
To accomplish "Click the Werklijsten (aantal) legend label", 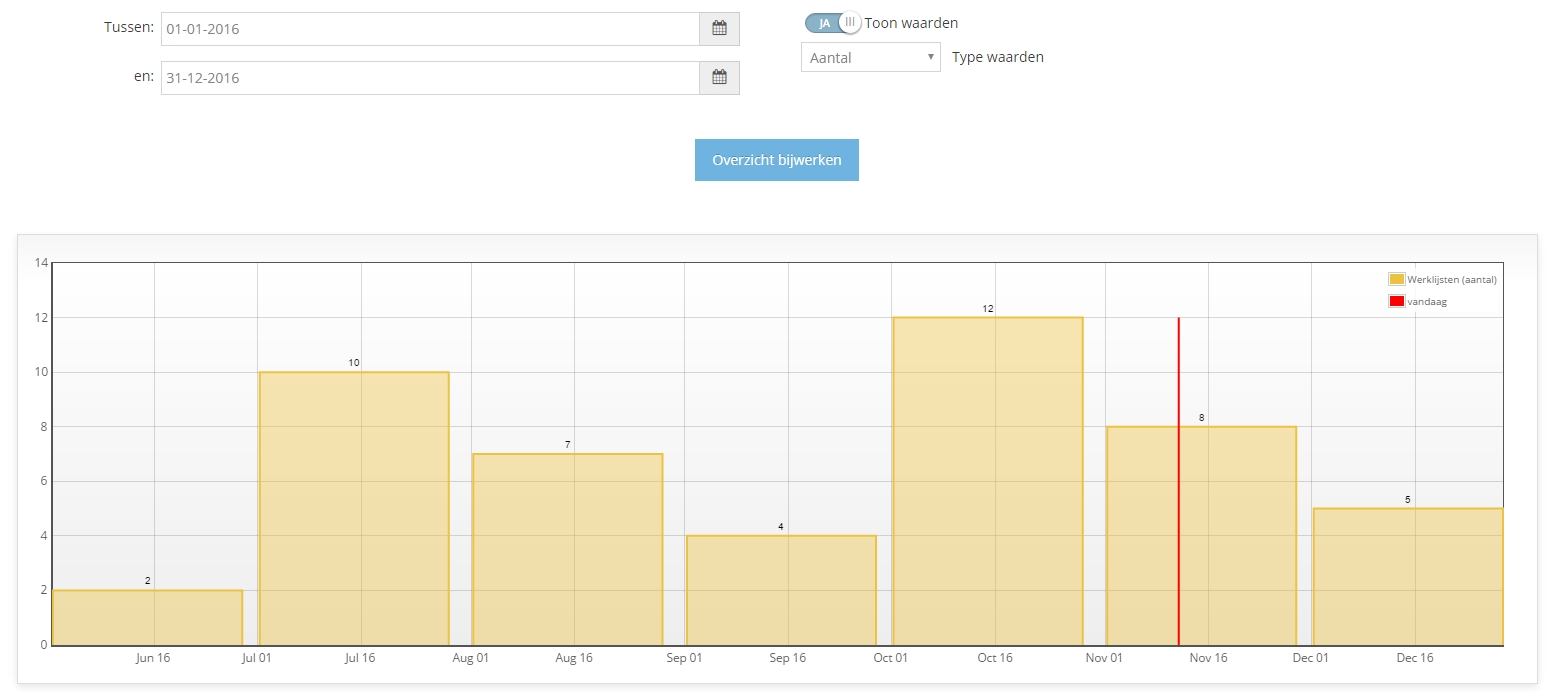I will tap(1451, 280).
